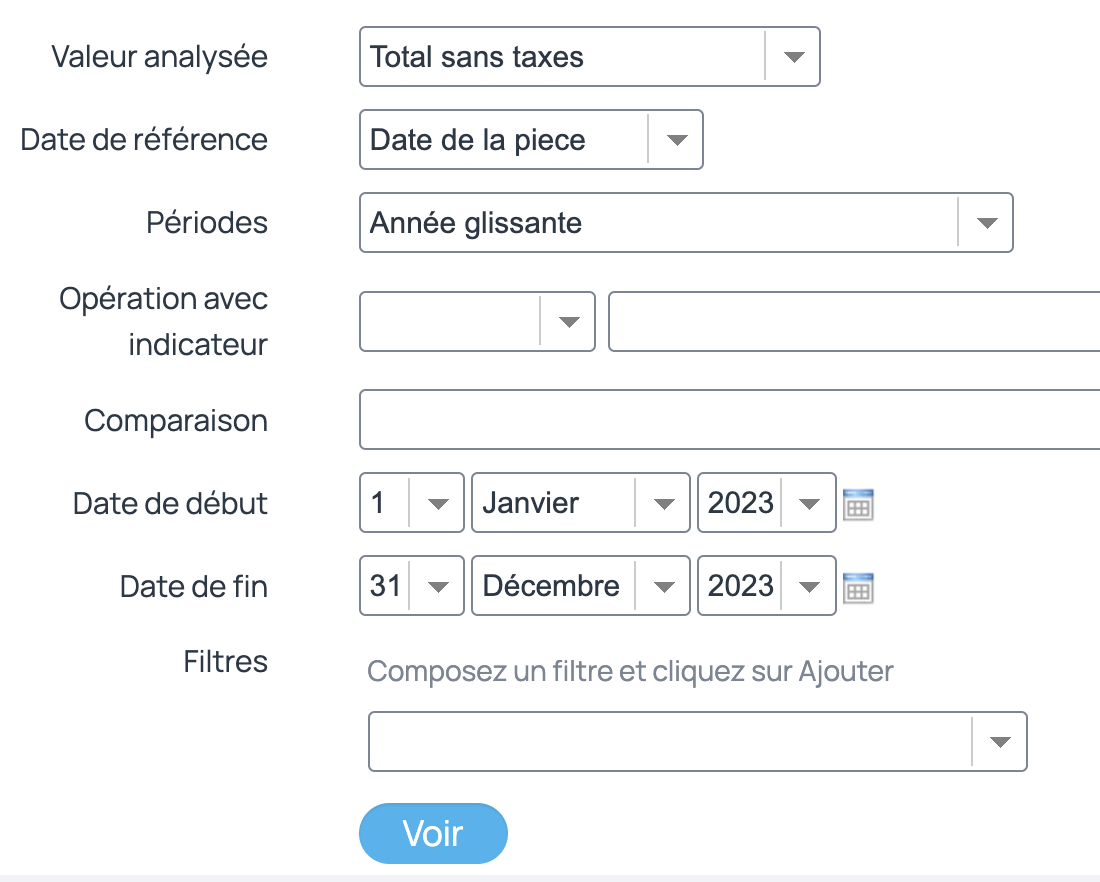Viewport: 1100px width, 882px height.
Task: Click the Voir button
Action: pos(433,834)
